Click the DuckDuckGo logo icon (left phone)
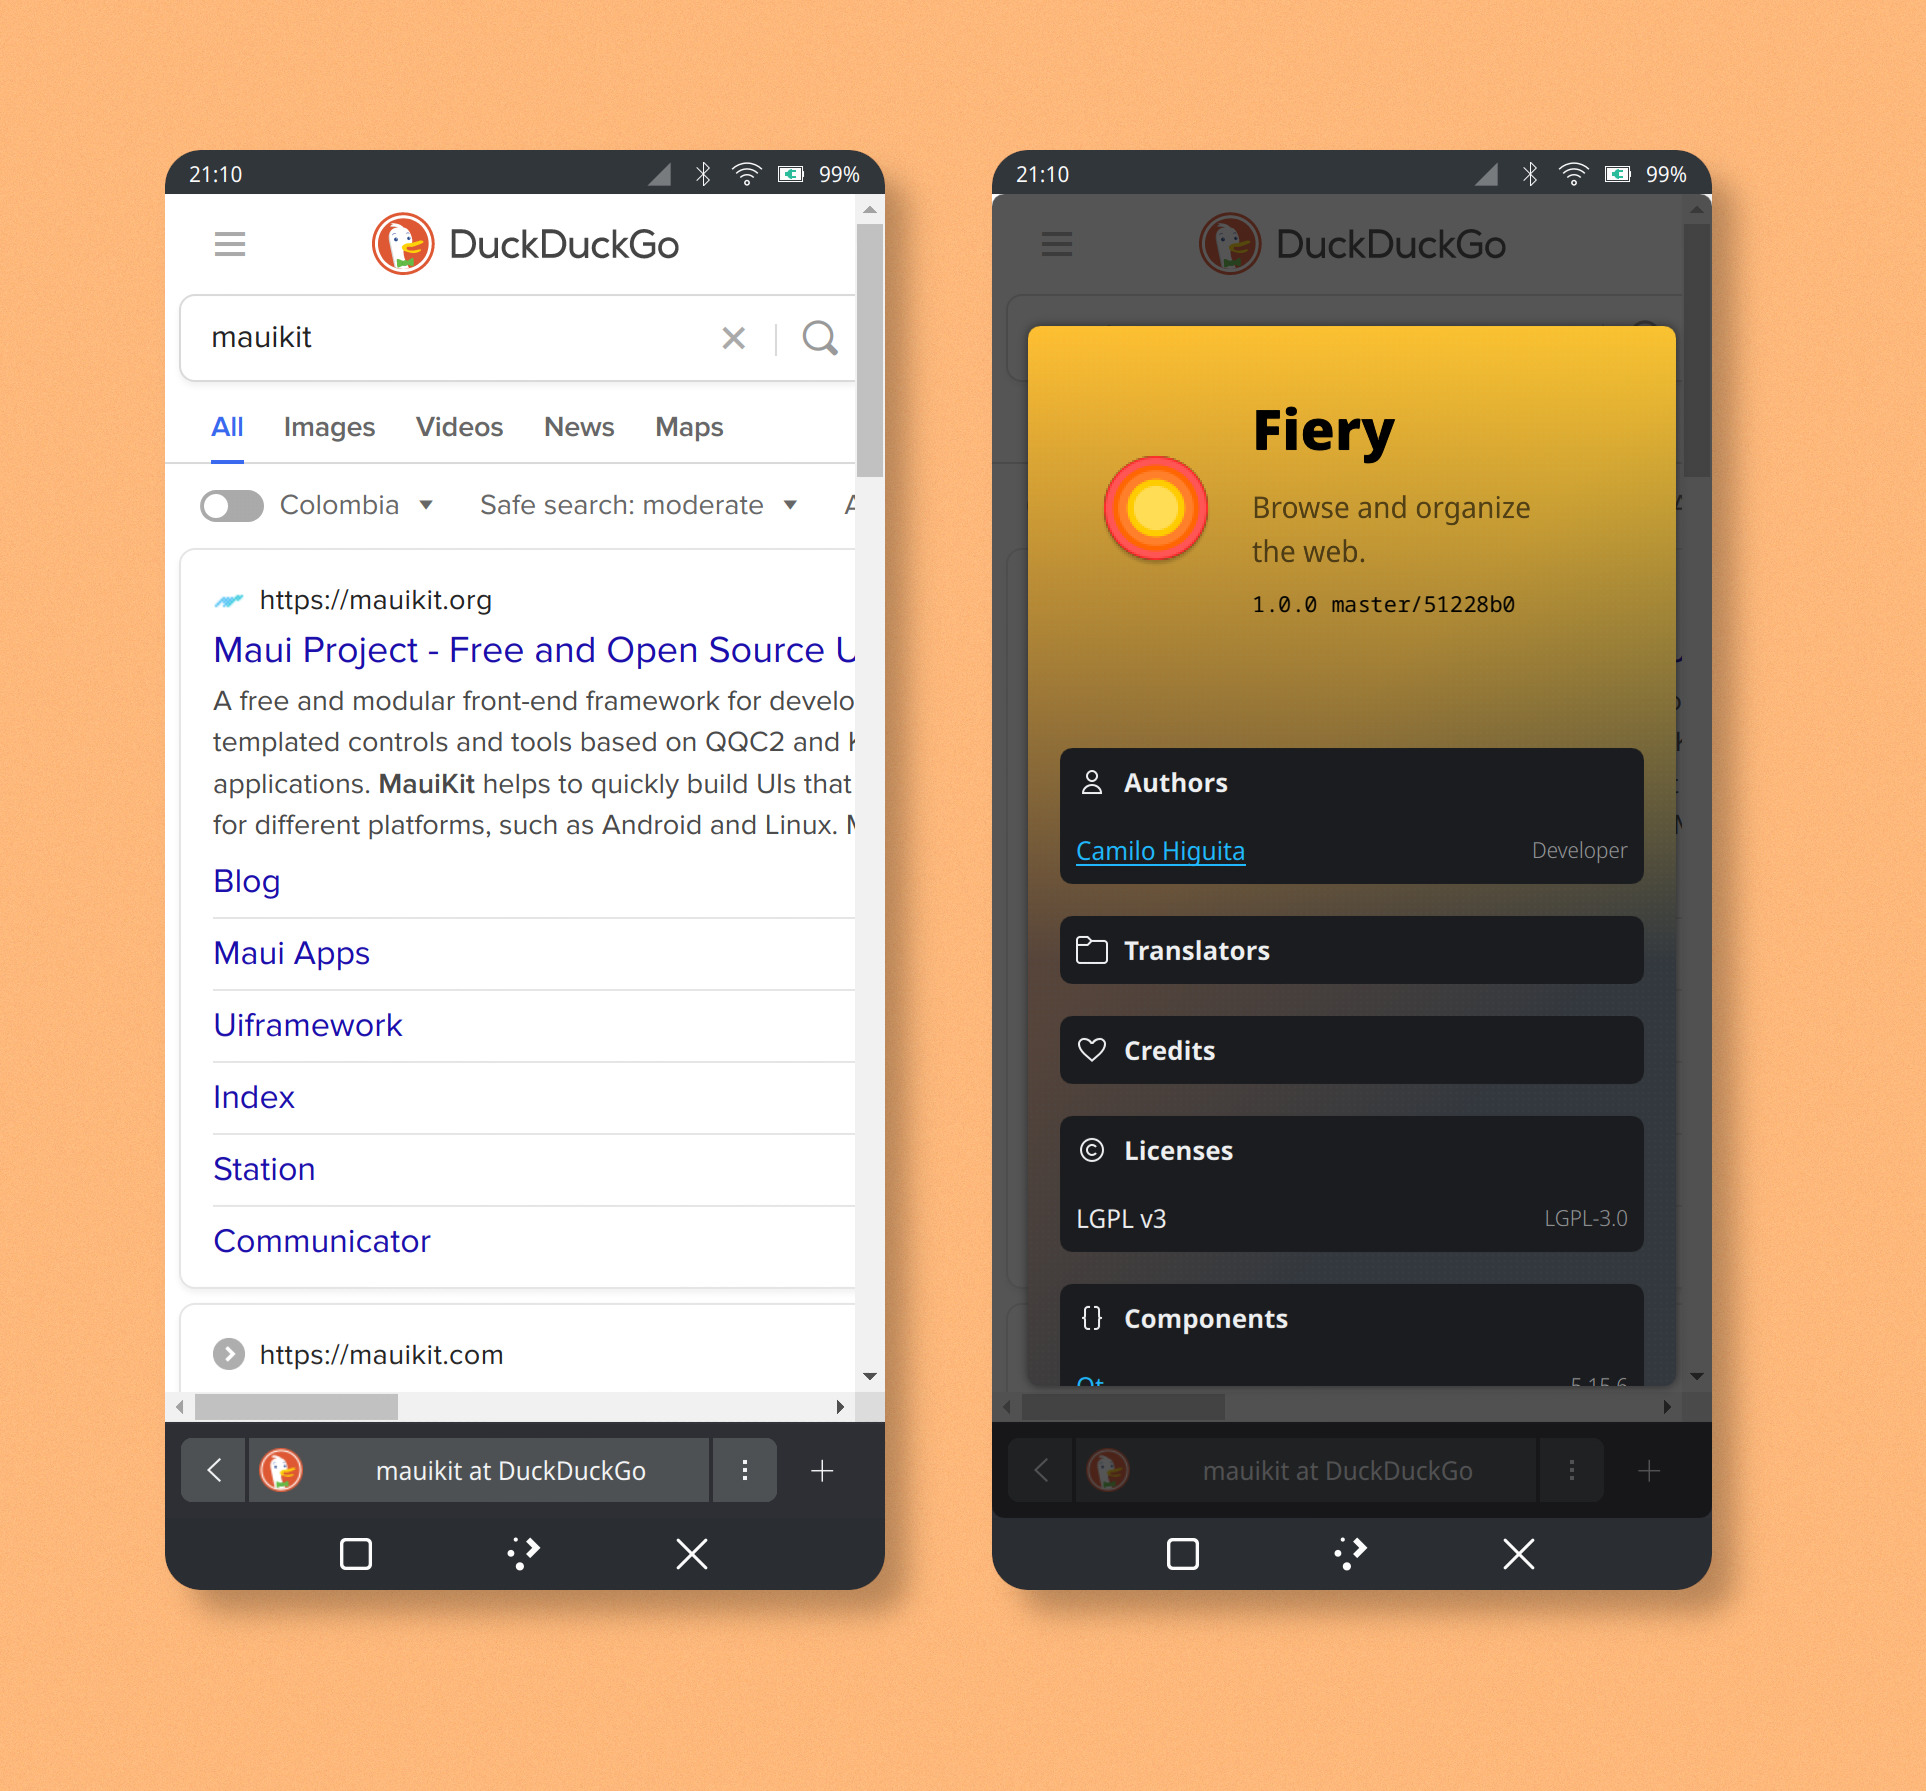This screenshot has width=1926, height=1791. coord(399,242)
